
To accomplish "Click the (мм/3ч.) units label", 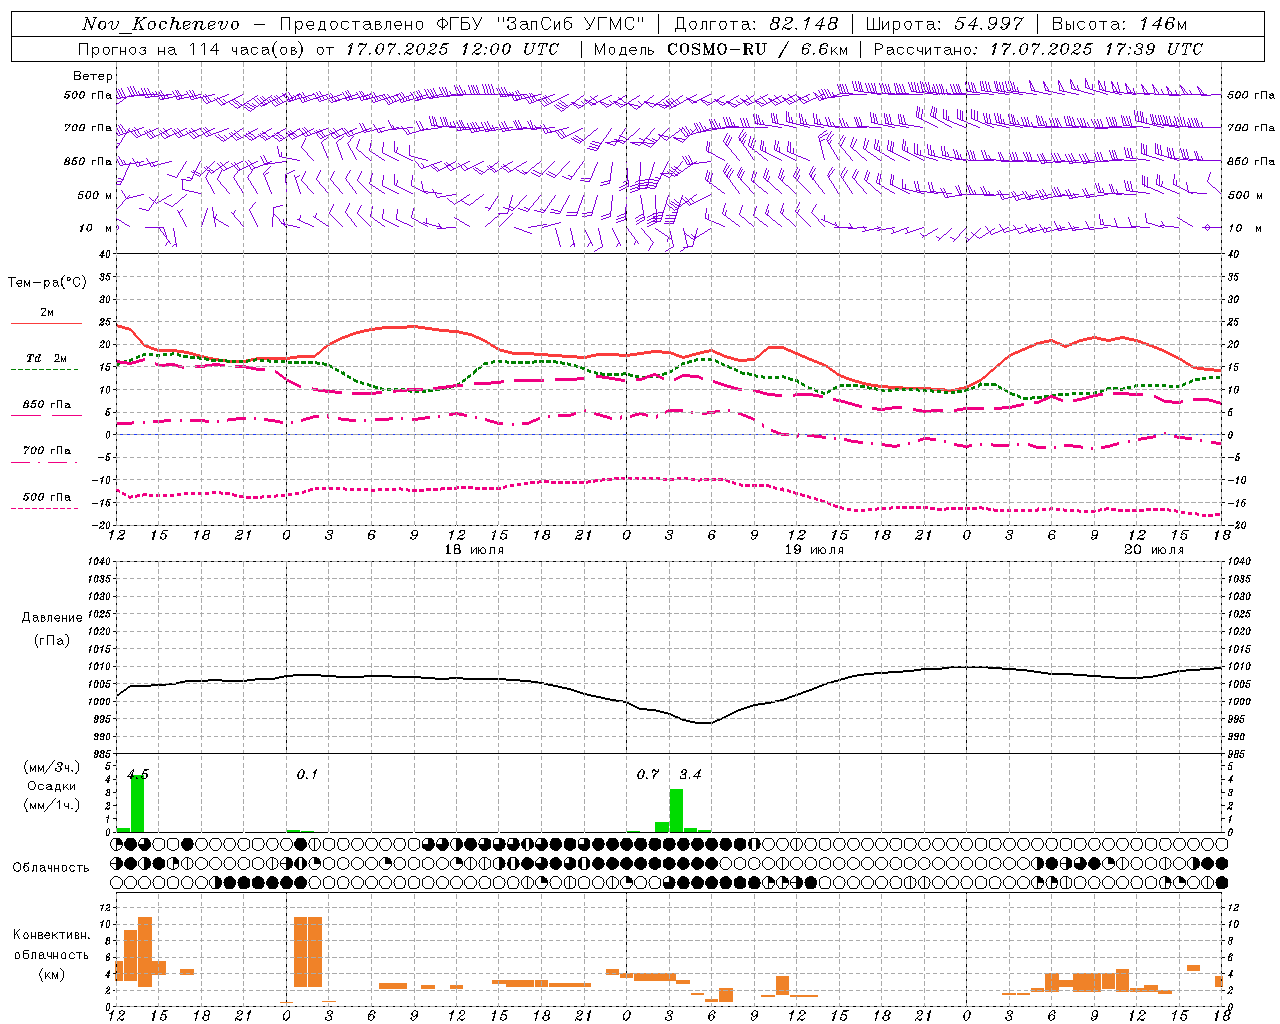I will click(51, 768).
